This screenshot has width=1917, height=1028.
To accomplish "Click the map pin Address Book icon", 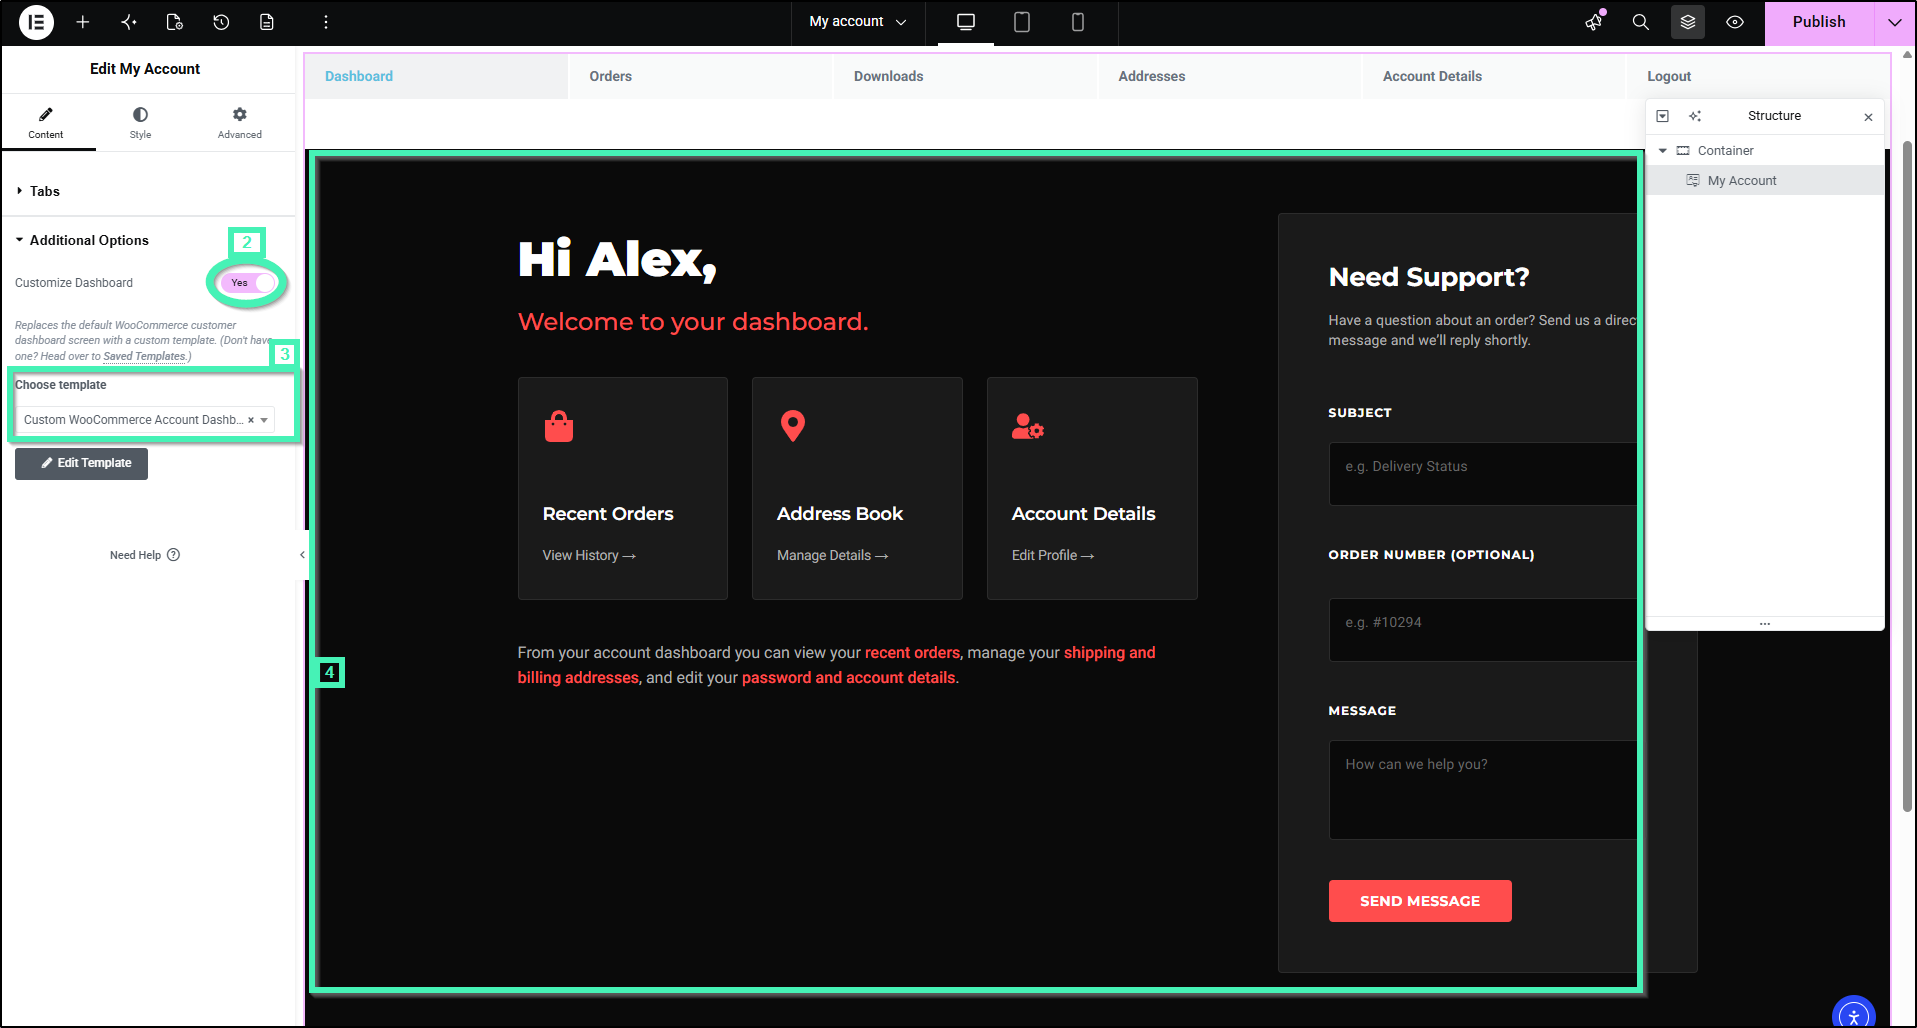I will click(x=793, y=426).
